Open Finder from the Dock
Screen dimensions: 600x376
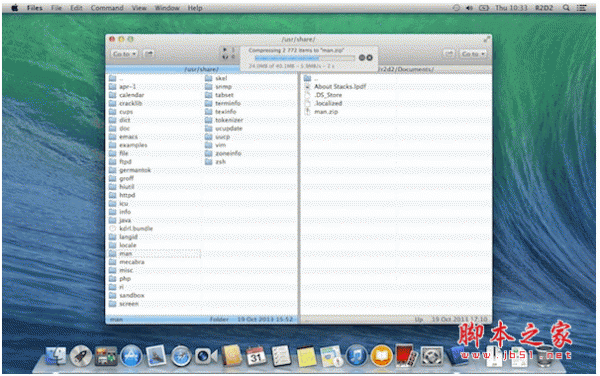(56, 356)
